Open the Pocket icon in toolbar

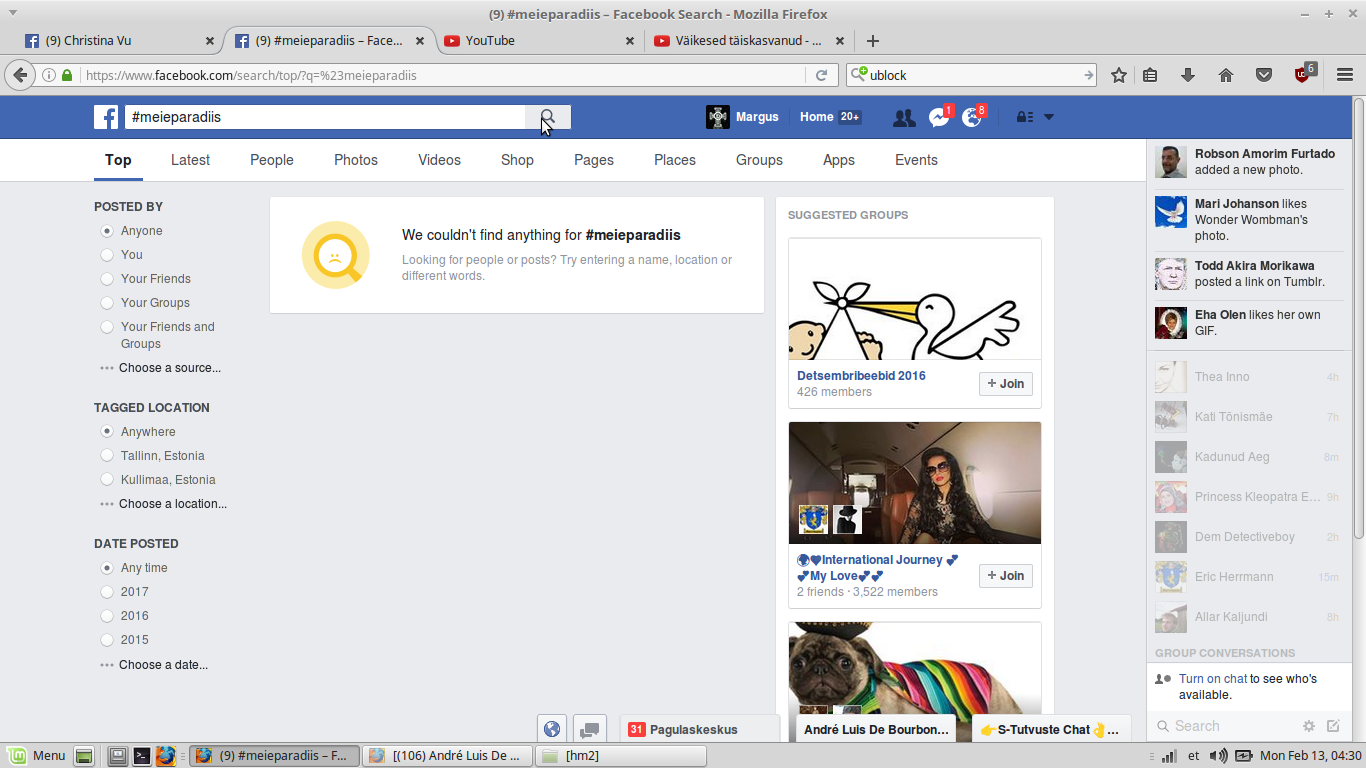click(1264, 75)
